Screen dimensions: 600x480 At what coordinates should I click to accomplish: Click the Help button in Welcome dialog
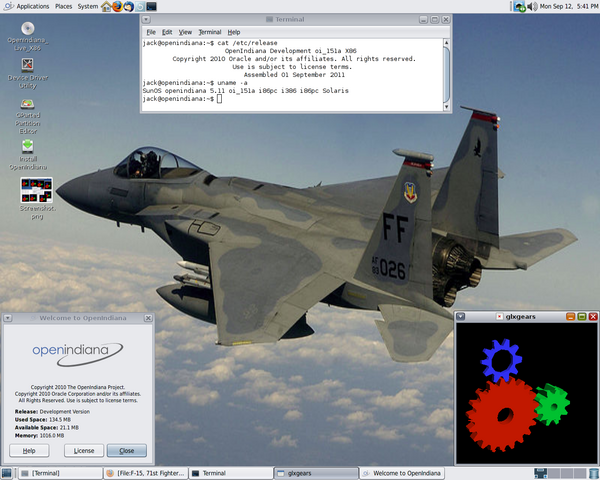pyautogui.click(x=29, y=451)
